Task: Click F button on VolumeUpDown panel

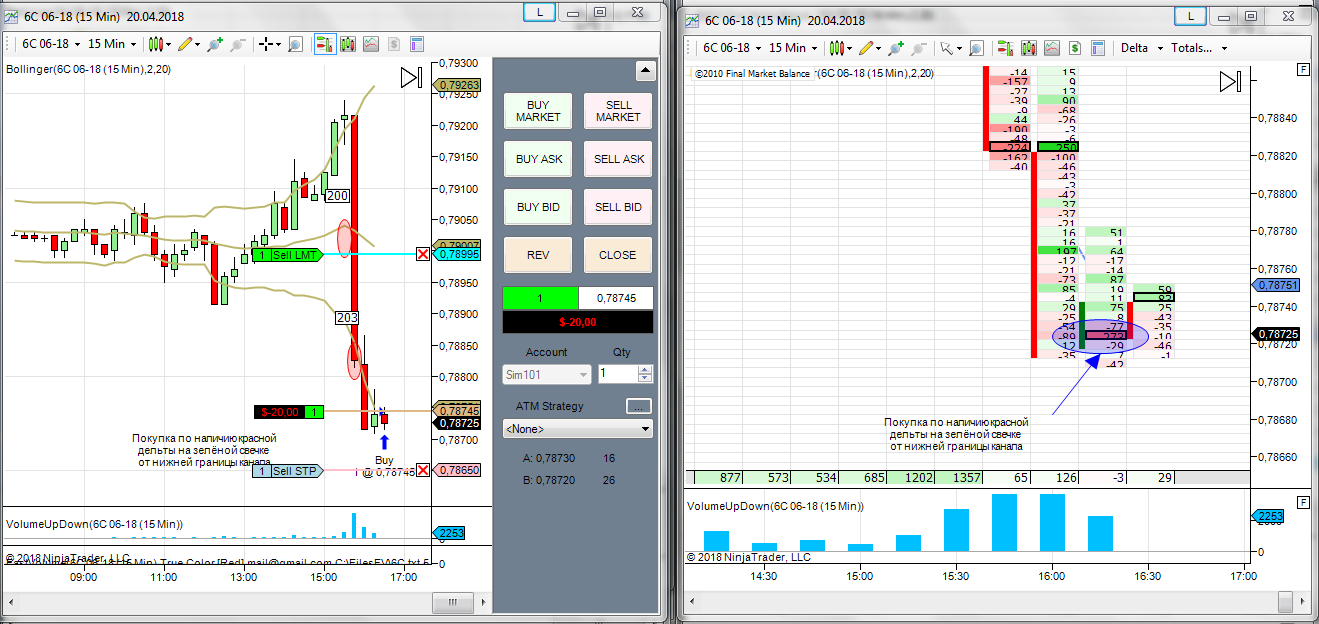Action: pos(1303,501)
